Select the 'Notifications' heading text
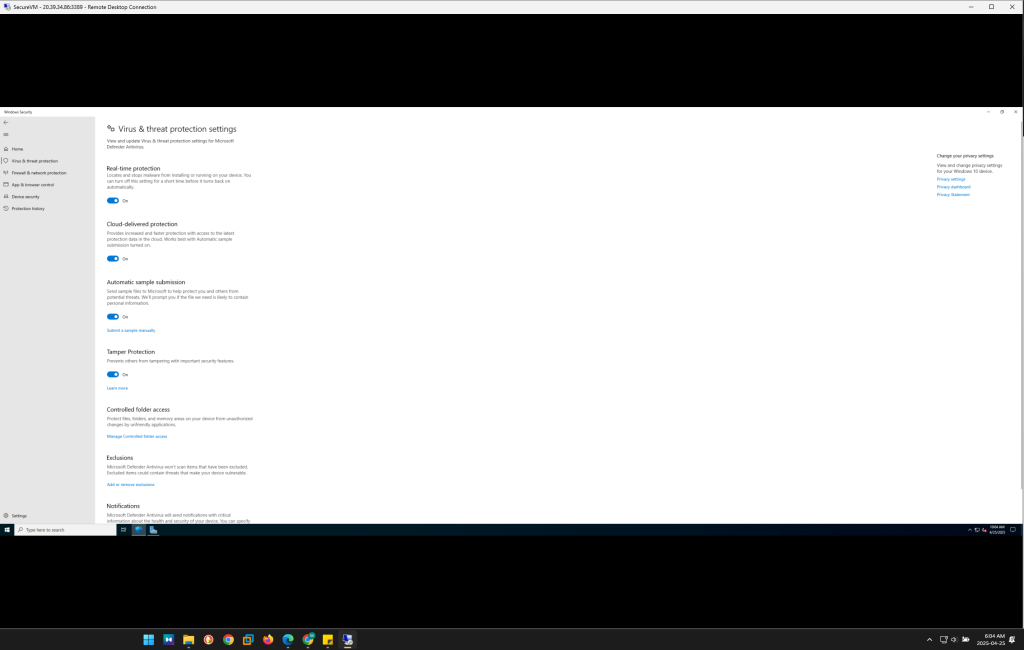The height and width of the screenshot is (650, 1024). click(123, 506)
